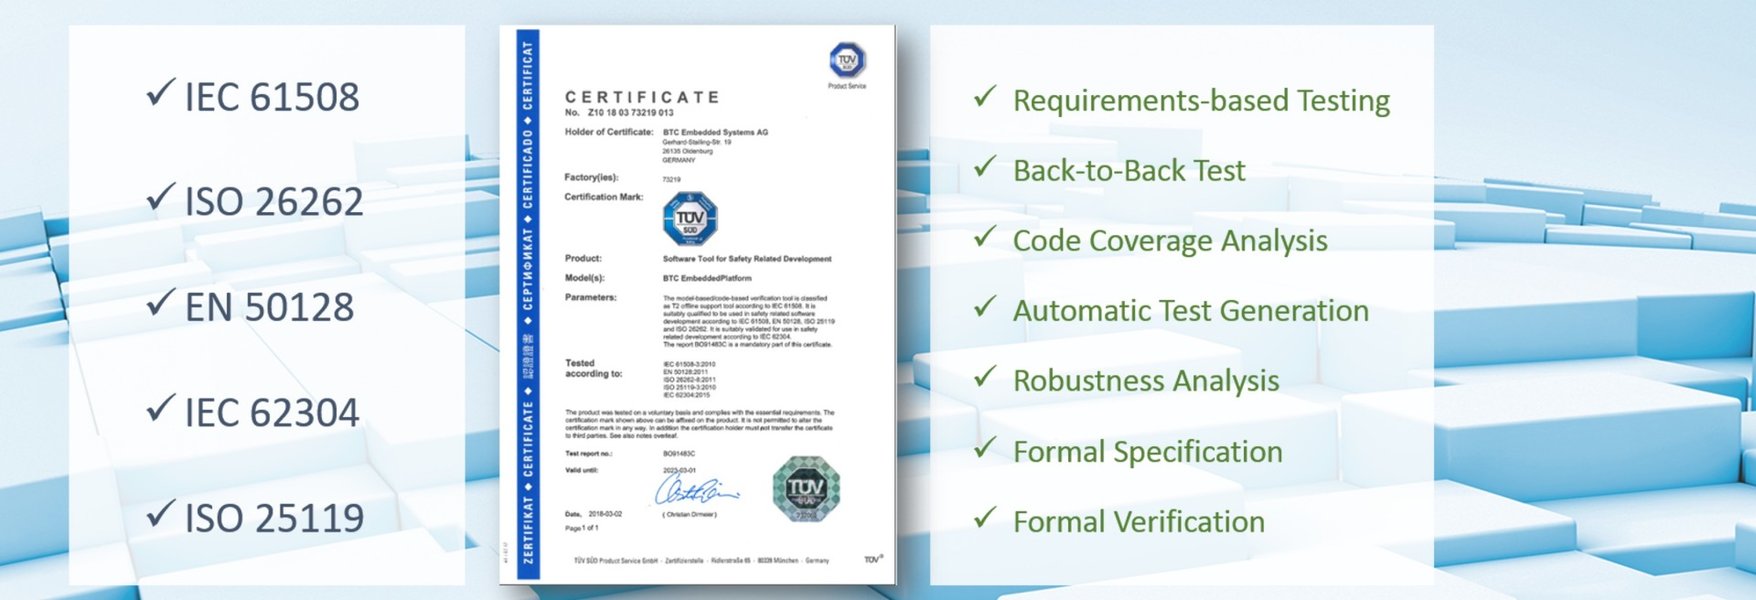The image size is (1756, 600).
Task: Click the blue vertical certificate banner strip
Action: click(527, 300)
